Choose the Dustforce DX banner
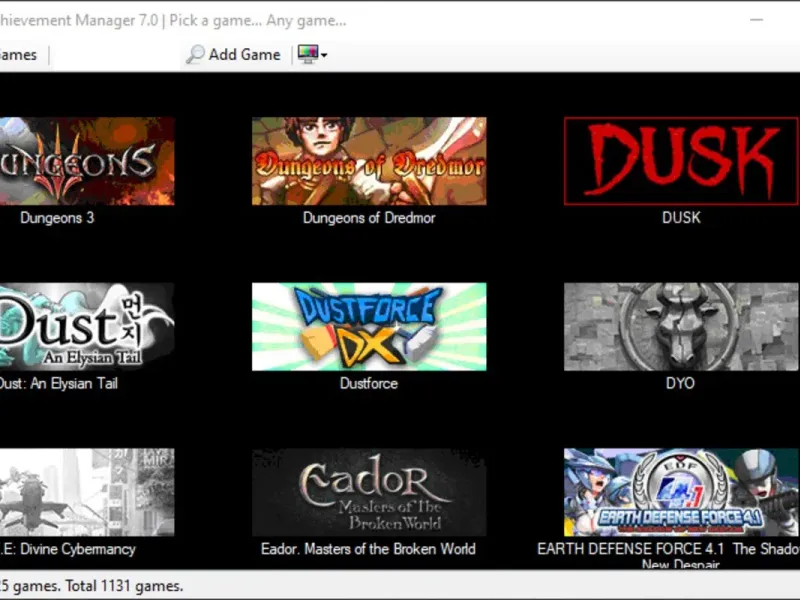This screenshot has width=800, height=600. click(x=369, y=327)
